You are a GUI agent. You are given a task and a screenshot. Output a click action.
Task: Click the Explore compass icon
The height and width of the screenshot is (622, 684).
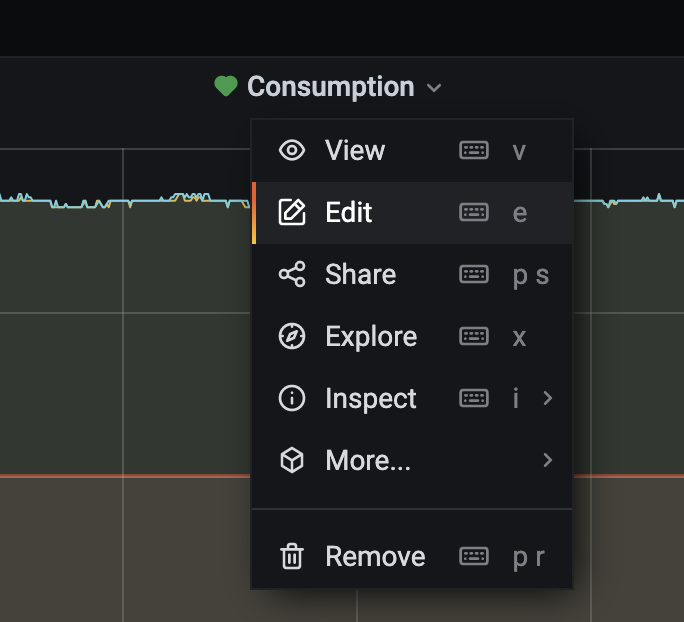point(292,337)
